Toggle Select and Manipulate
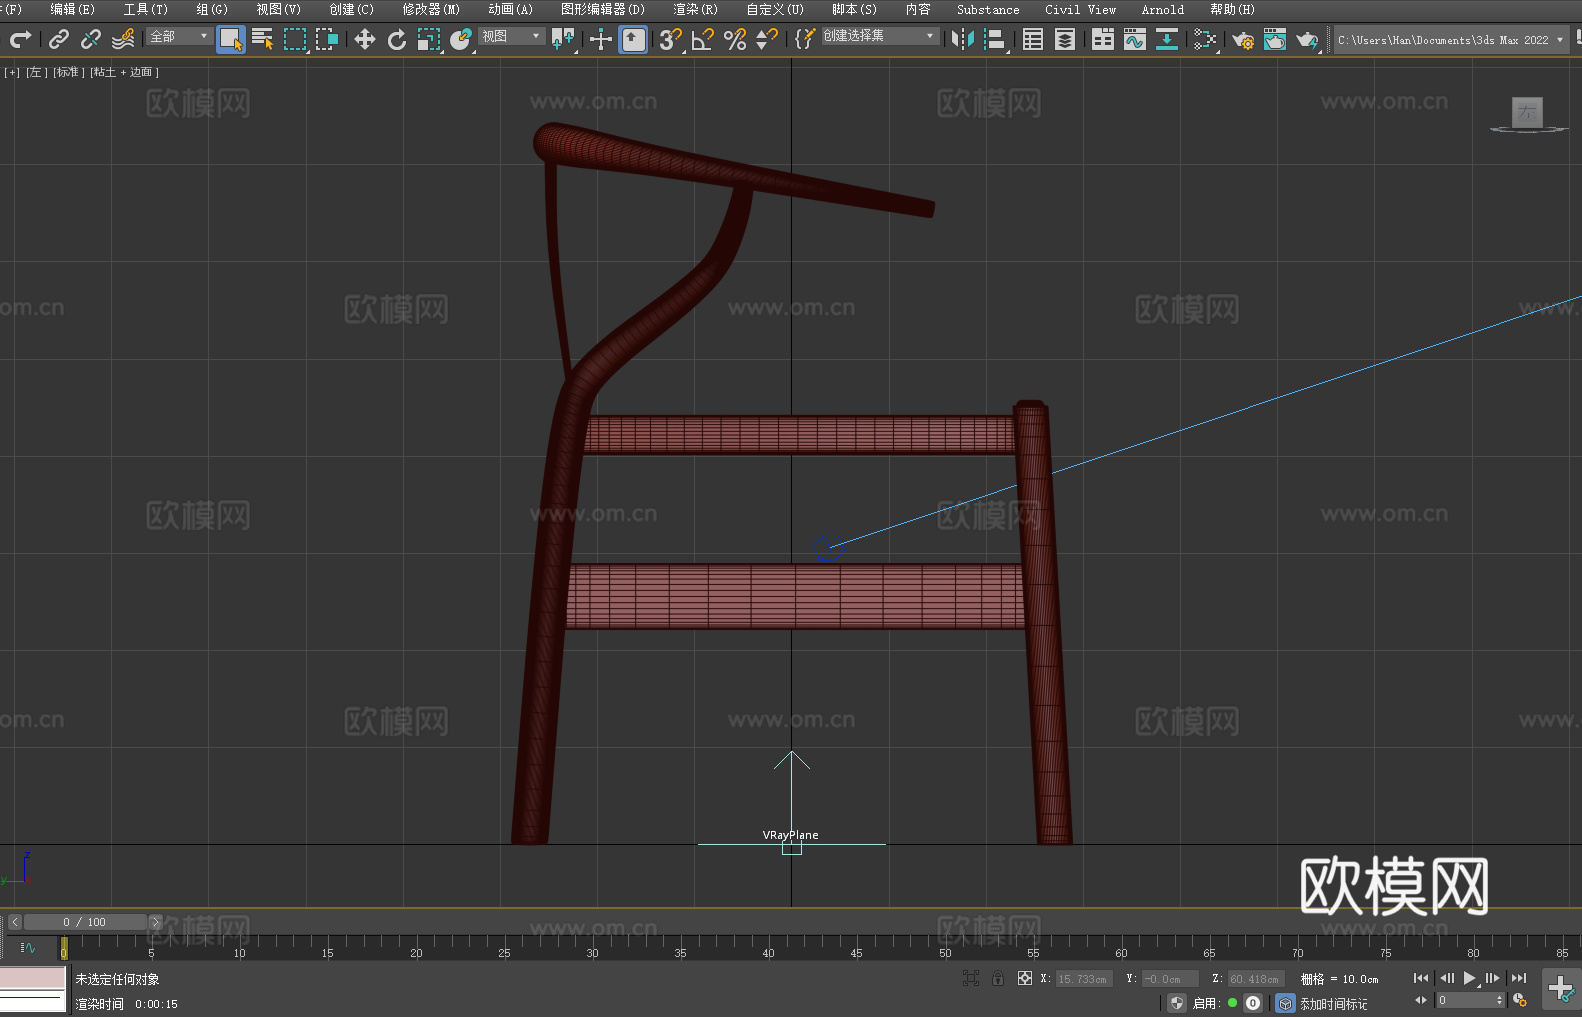 [x=601, y=39]
